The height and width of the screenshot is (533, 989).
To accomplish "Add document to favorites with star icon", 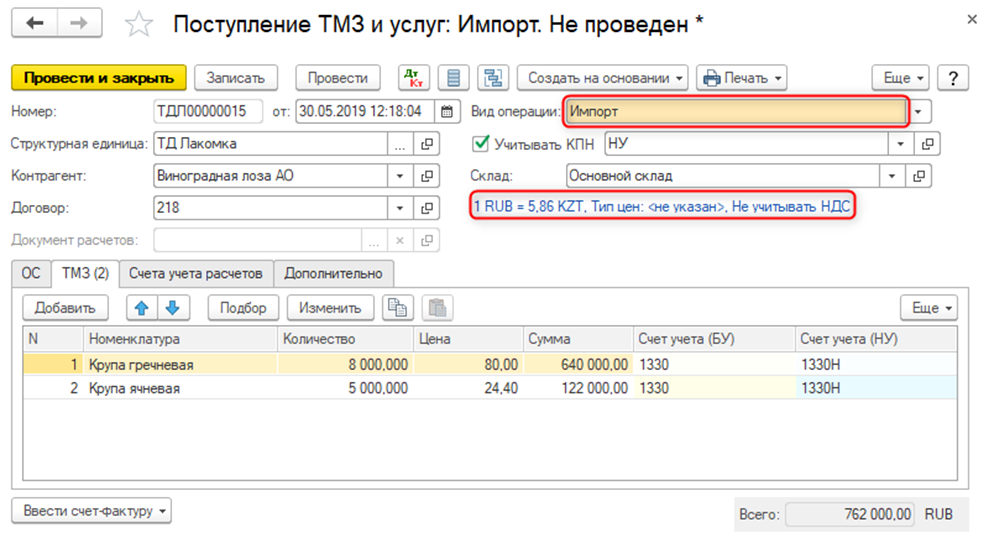I will (142, 24).
